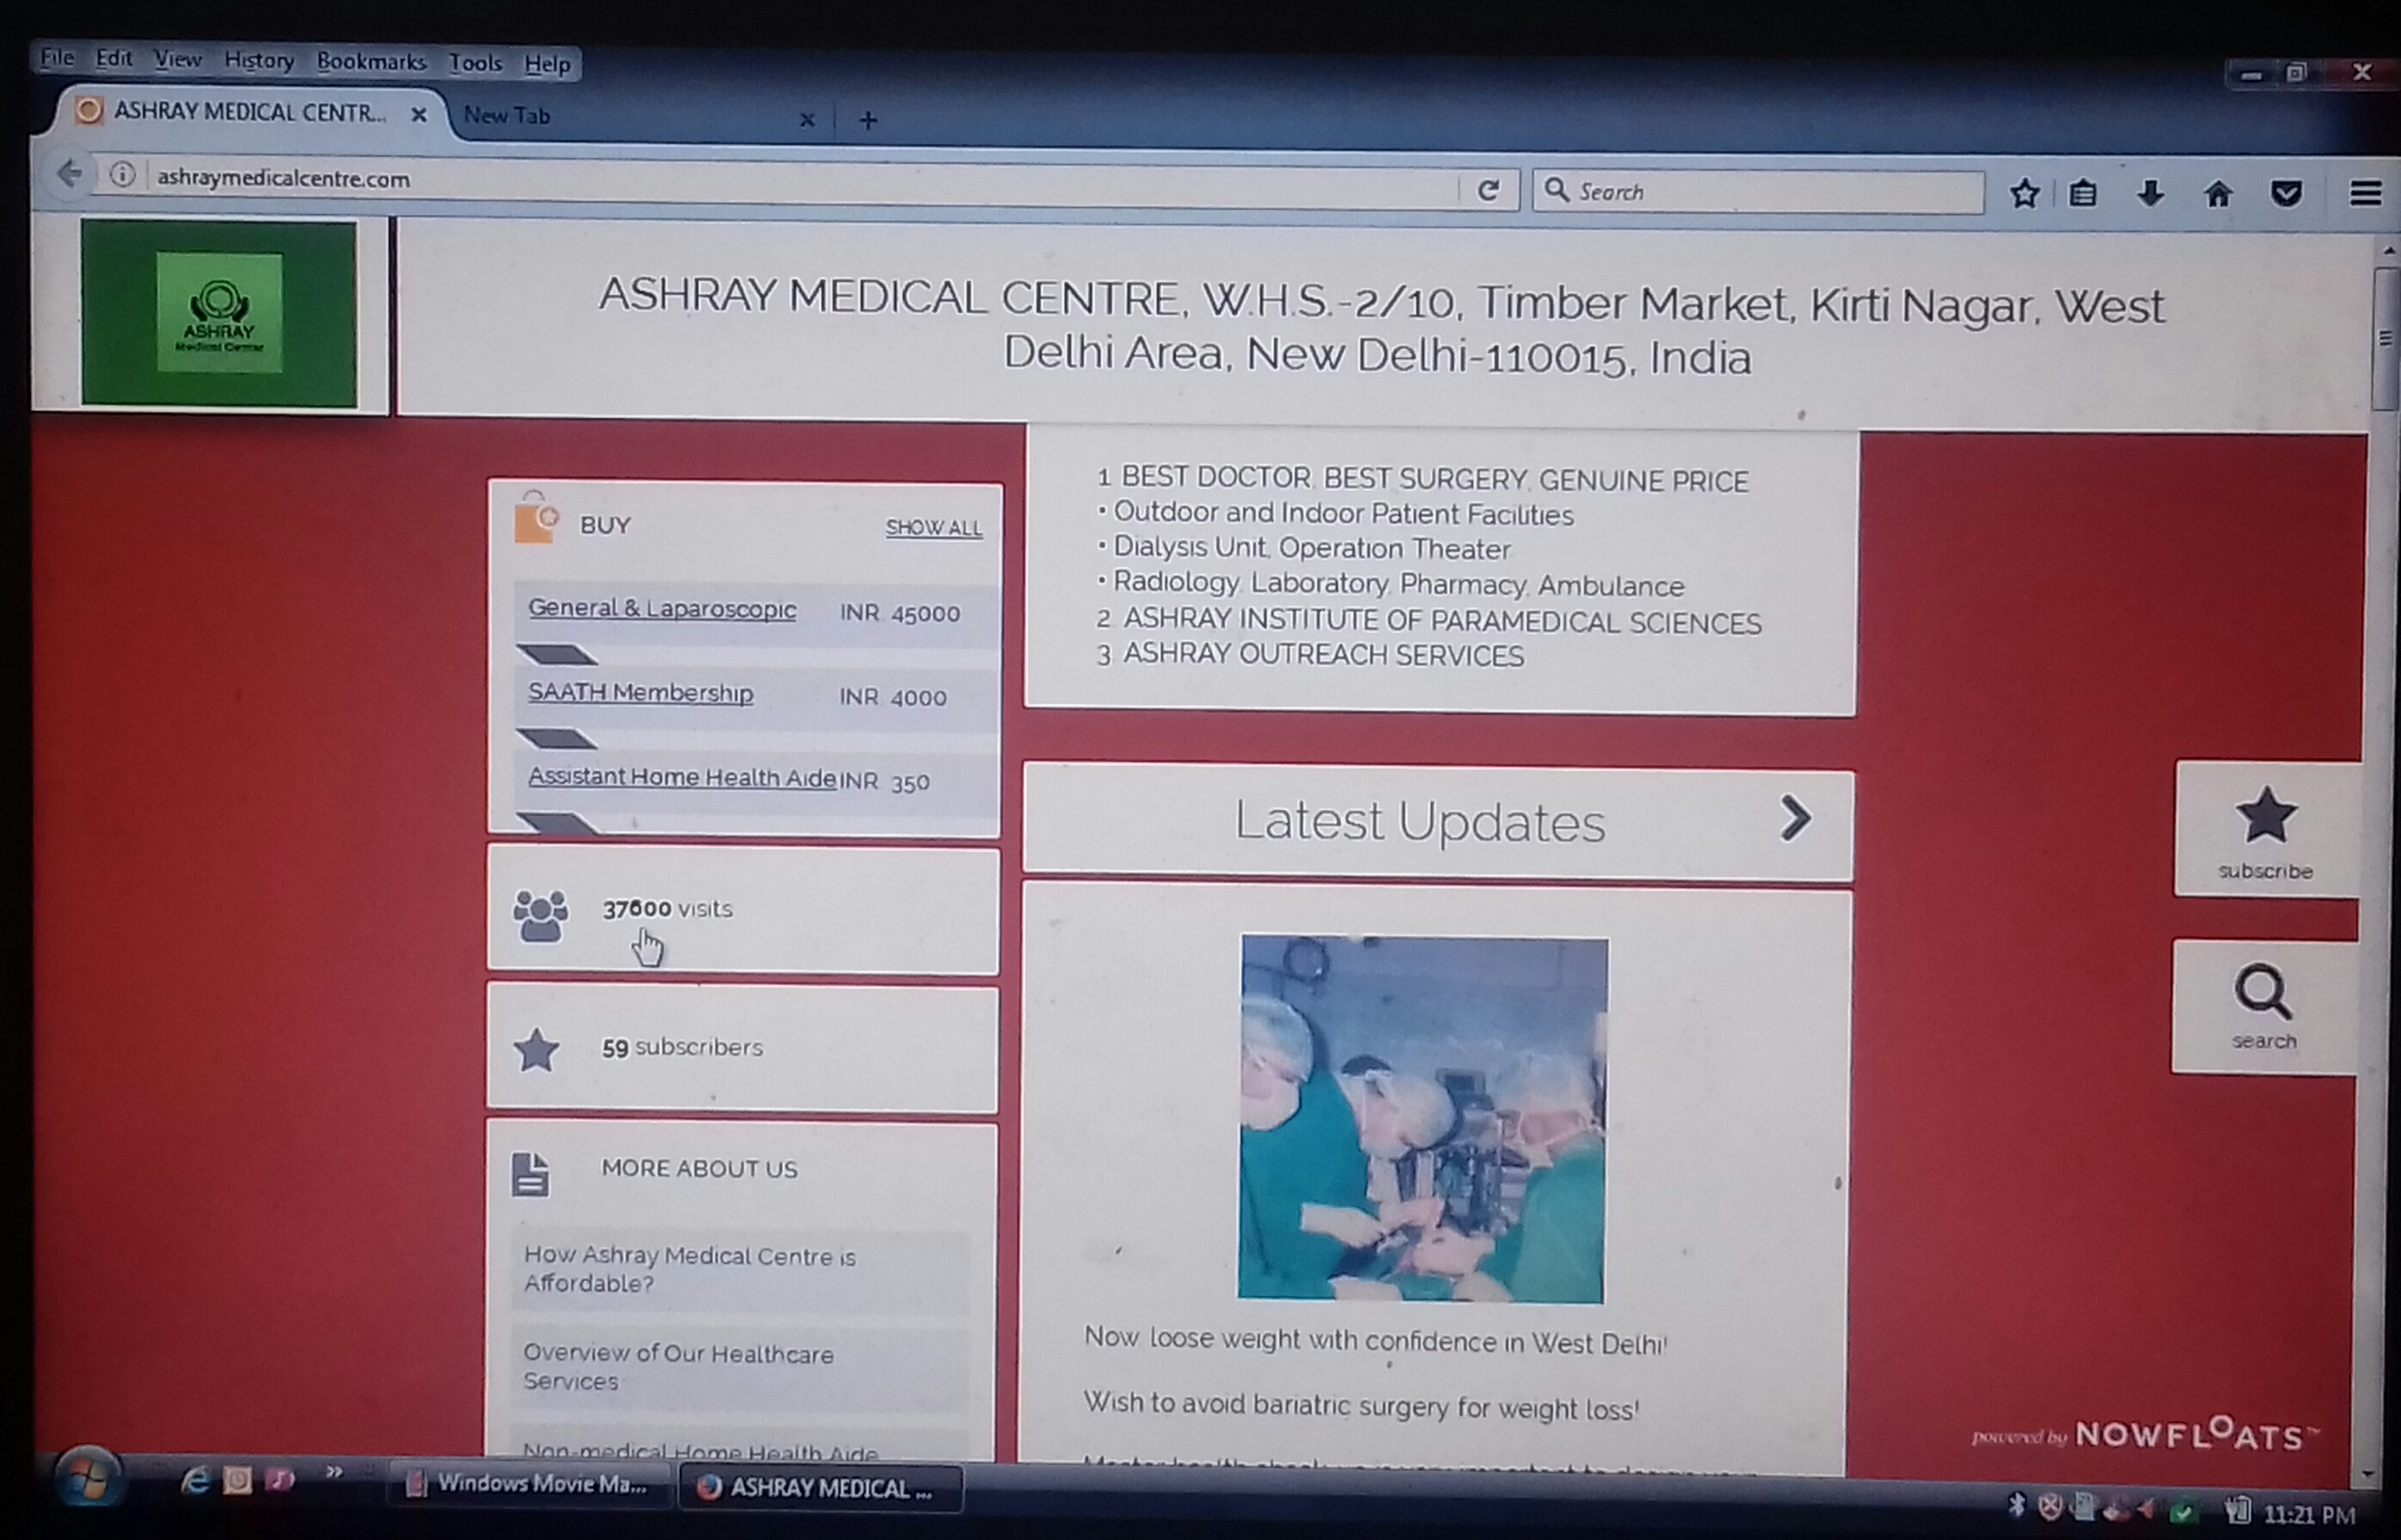The width and height of the screenshot is (2401, 1540).
Task: Click the page search magnifier on right
Action: 2263,1006
